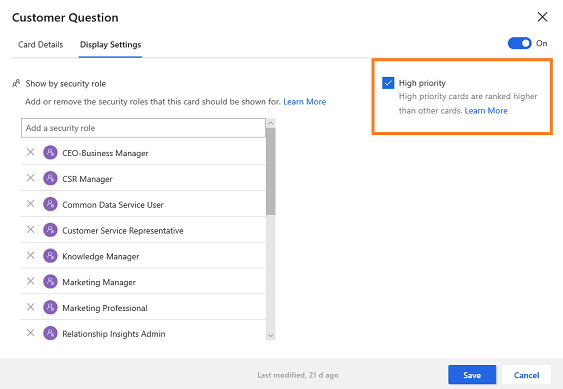563x389 pixels.
Task: Remove the Relationship Insights Admin role
Action: [x=31, y=333]
